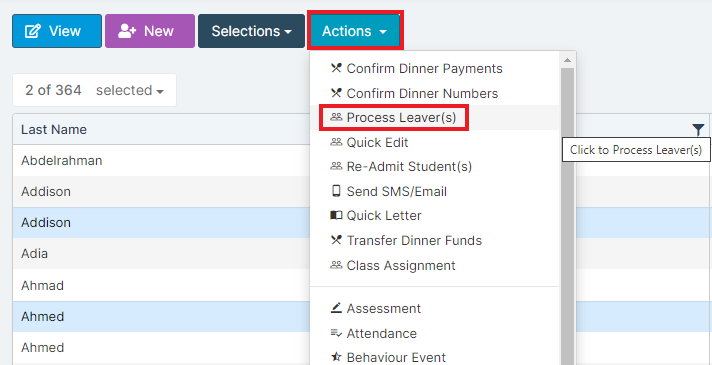Click the pencil icon next to Assessment
712x365 pixels.
pyautogui.click(x=336, y=308)
